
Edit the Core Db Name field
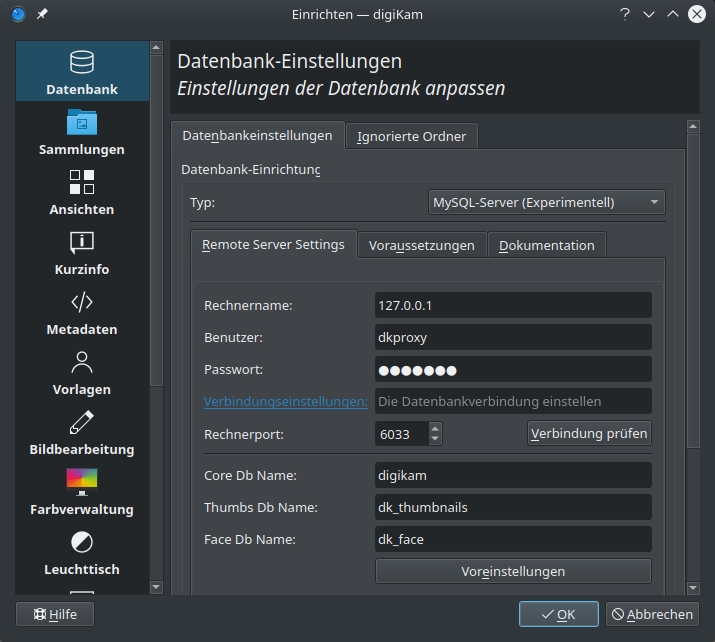513,475
